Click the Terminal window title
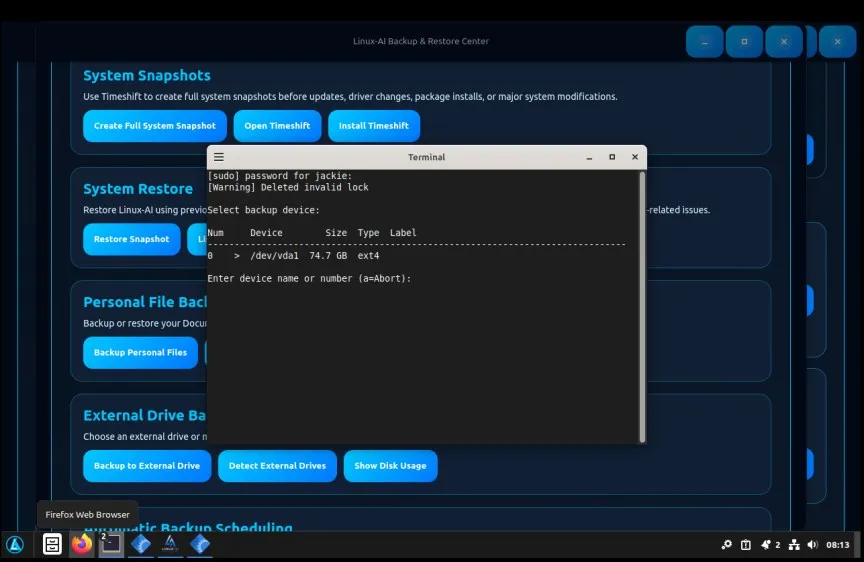The width and height of the screenshot is (864, 562). (x=426, y=157)
